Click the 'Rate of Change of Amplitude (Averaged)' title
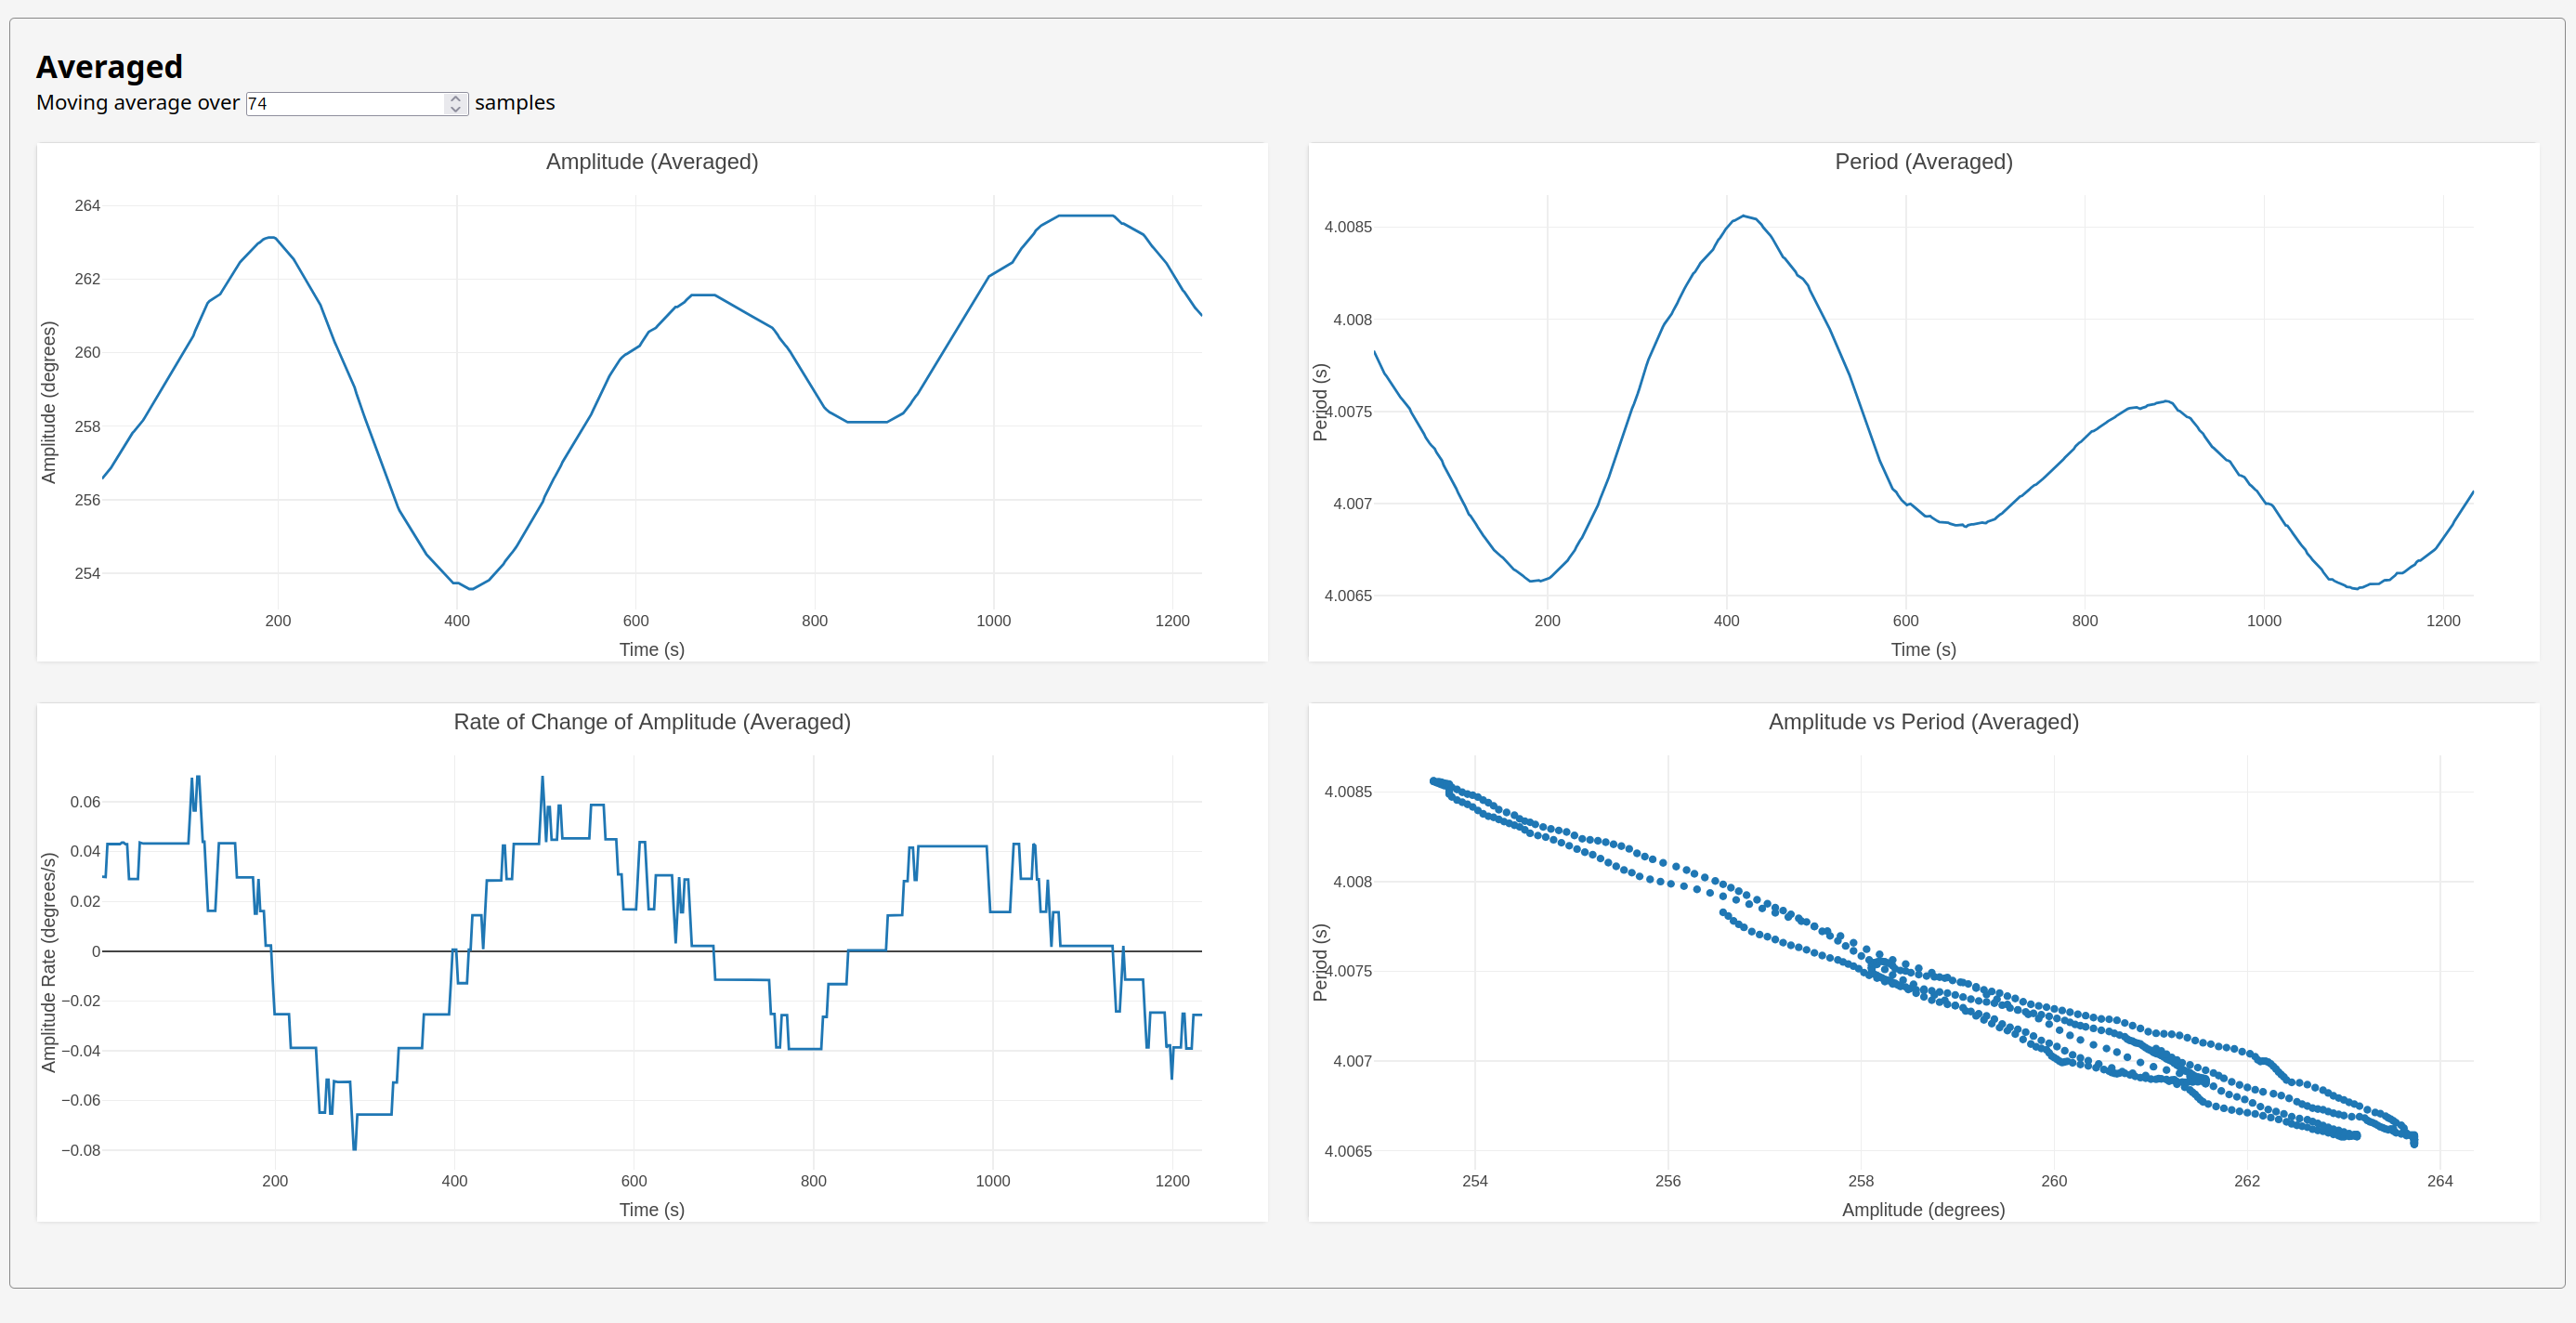 click(x=652, y=722)
